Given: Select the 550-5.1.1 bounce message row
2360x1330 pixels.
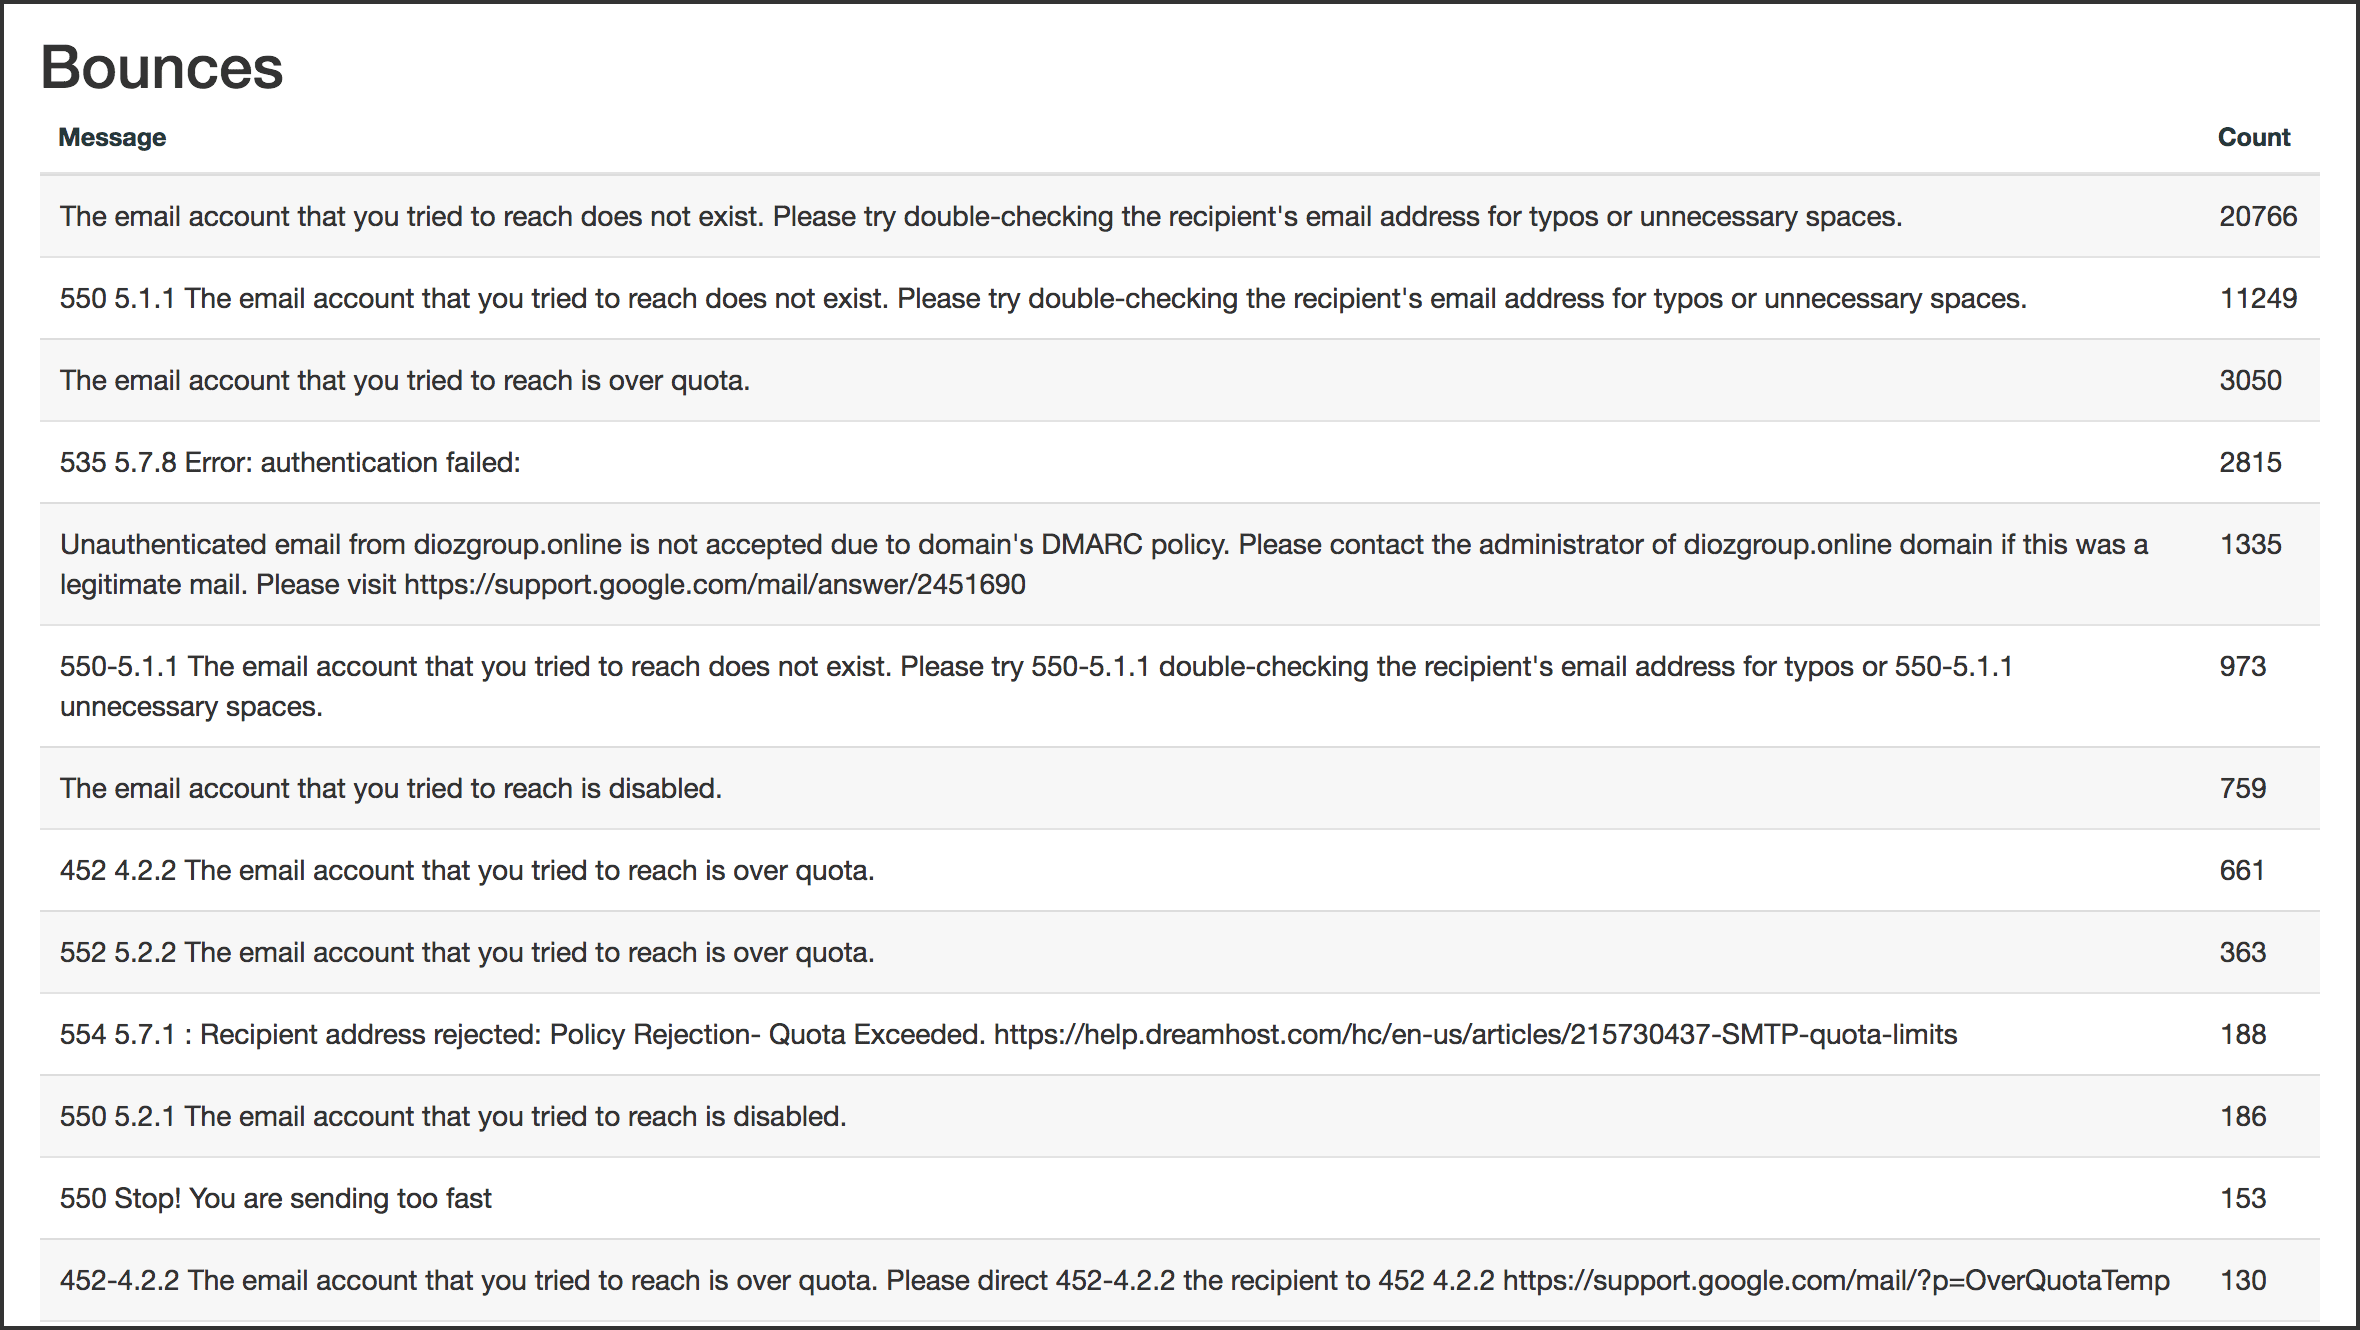Looking at the screenshot, I should (1035, 667).
